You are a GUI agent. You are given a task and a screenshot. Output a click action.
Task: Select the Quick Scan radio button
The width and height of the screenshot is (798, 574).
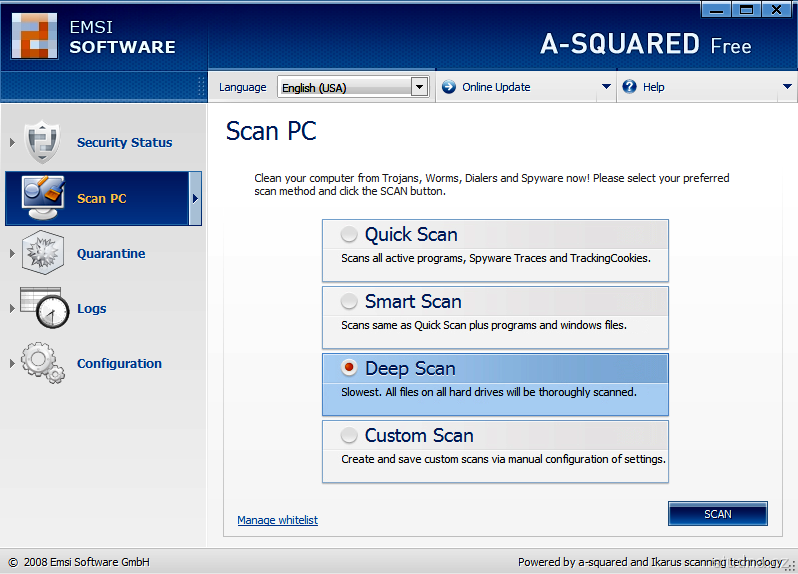pyautogui.click(x=349, y=235)
